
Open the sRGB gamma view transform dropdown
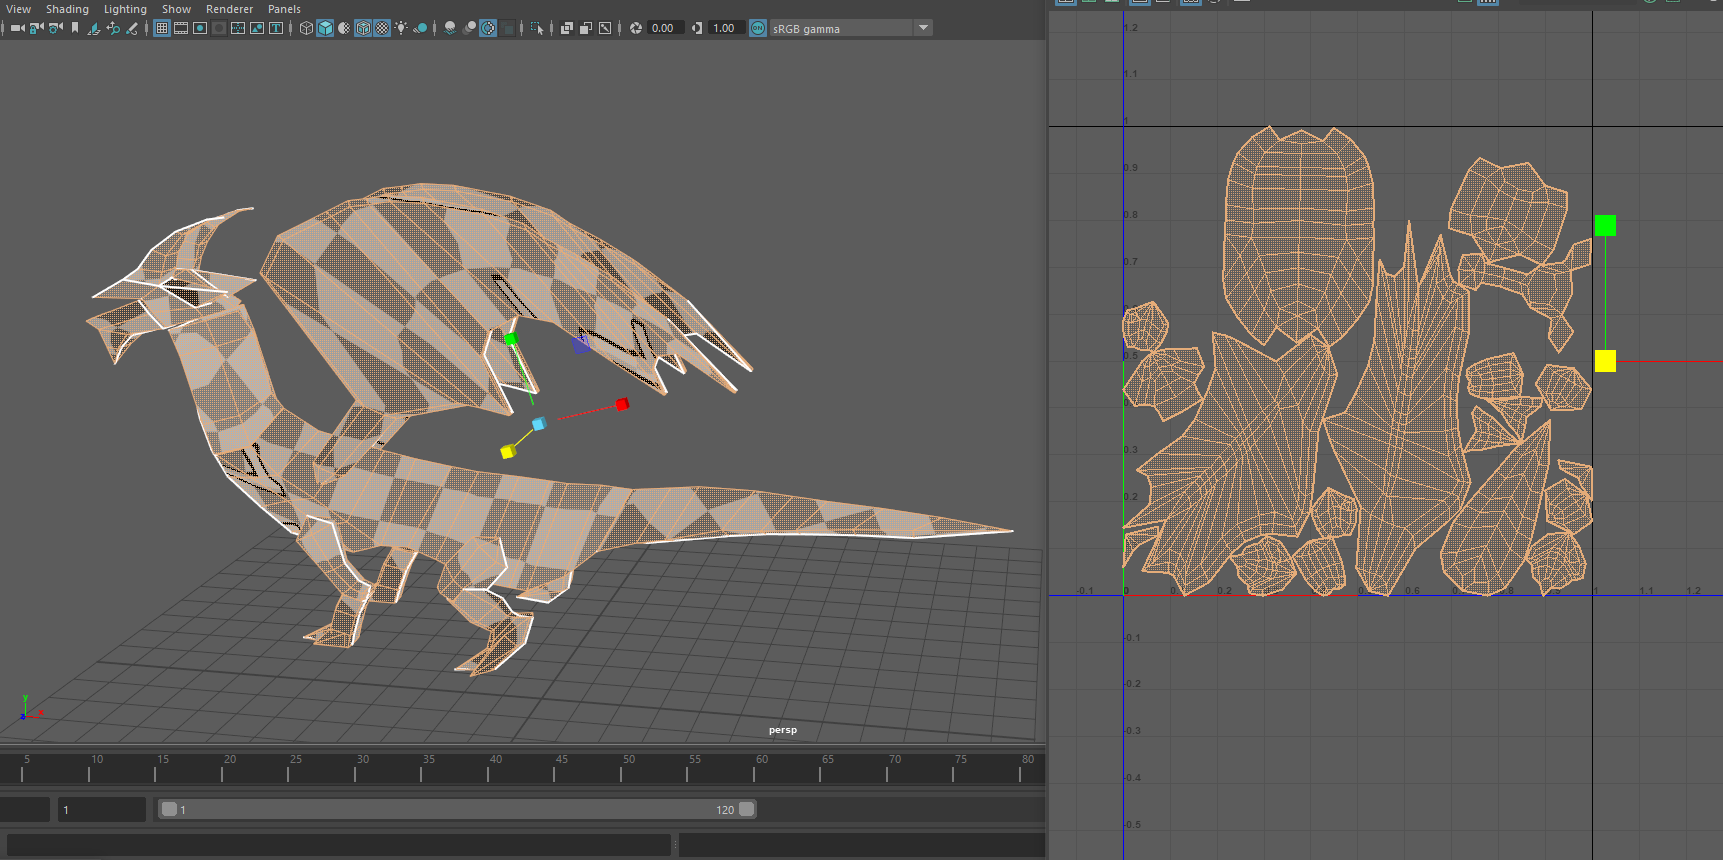(x=923, y=28)
